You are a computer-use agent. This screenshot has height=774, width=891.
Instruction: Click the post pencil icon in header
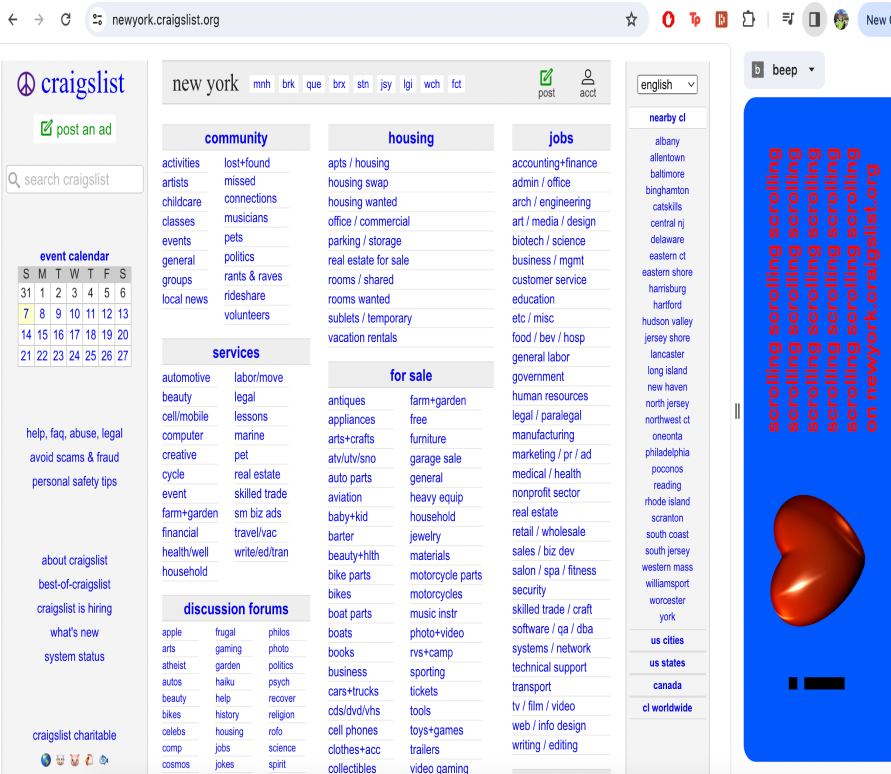click(x=546, y=77)
